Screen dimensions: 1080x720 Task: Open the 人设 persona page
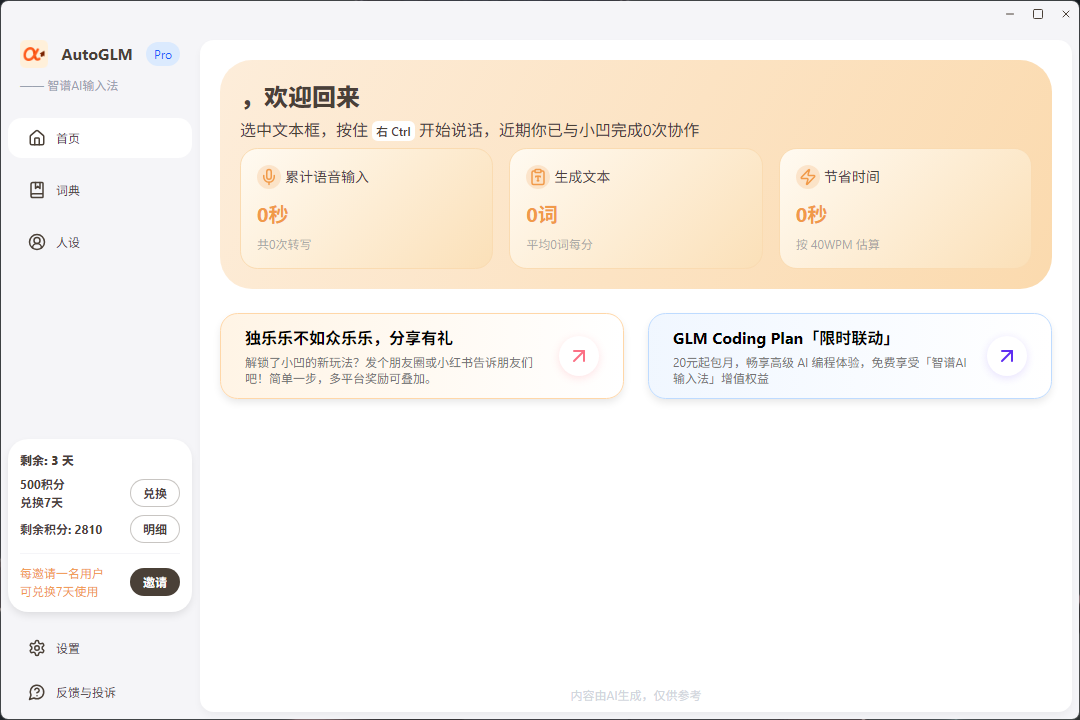pos(100,243)
